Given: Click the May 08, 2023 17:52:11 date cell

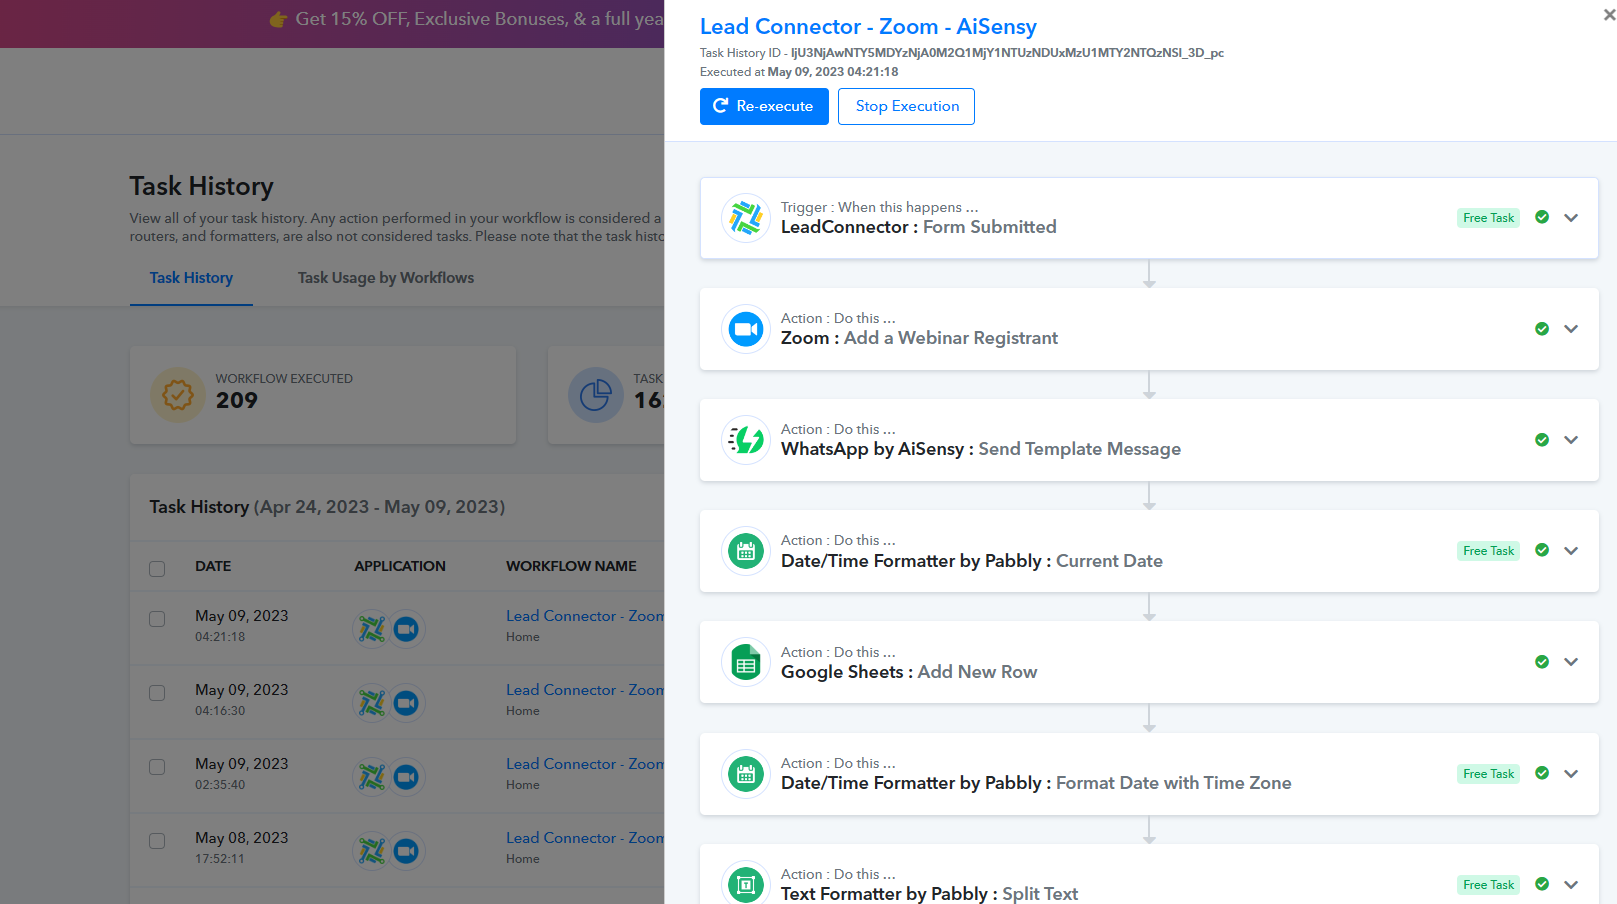Looking at the screenshot, I should [x=242, y=847].
